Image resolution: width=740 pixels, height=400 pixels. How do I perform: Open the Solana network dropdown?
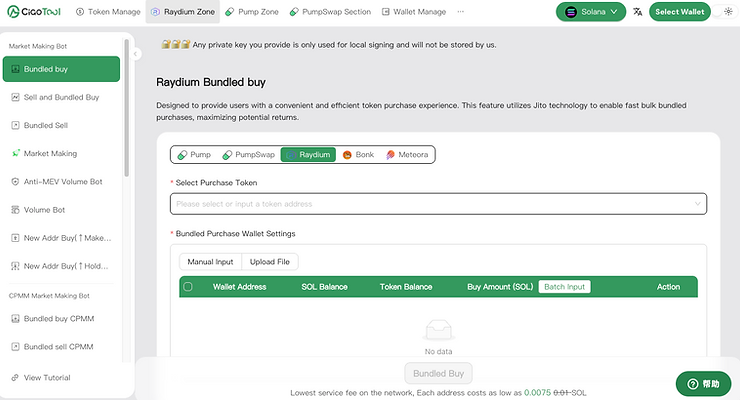[x=591, y=12]
